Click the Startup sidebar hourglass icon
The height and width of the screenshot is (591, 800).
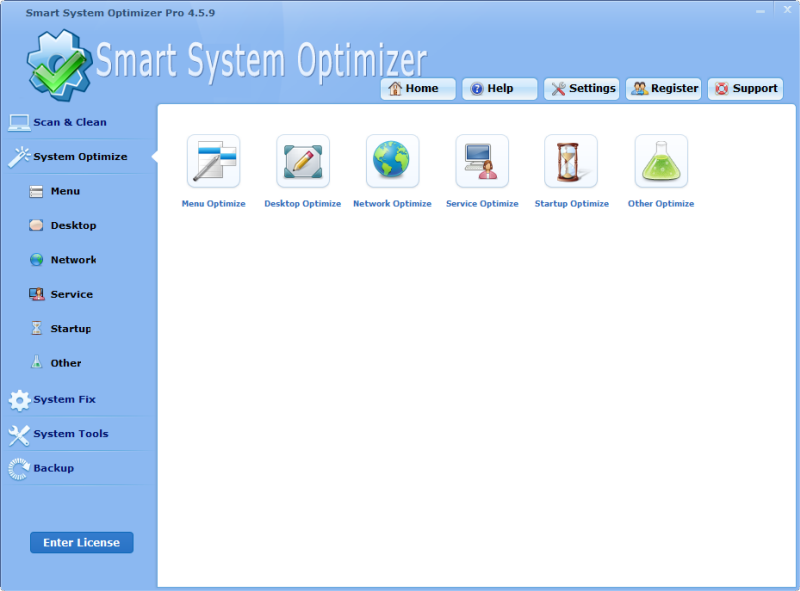point(37,328)
